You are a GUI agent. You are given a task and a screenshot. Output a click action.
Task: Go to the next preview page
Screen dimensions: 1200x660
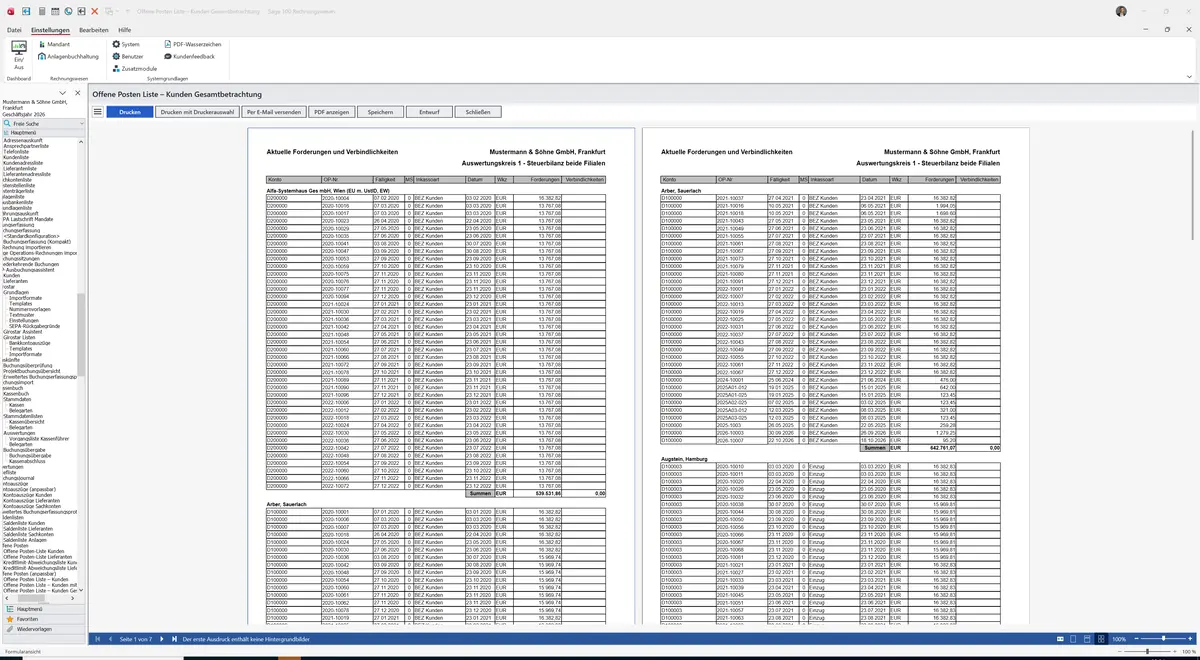coord(162,639)
